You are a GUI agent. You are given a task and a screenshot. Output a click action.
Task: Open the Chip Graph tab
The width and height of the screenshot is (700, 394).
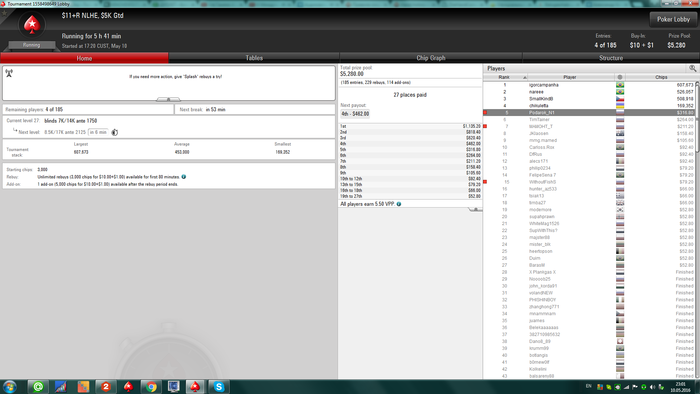[x=431, y=58]
